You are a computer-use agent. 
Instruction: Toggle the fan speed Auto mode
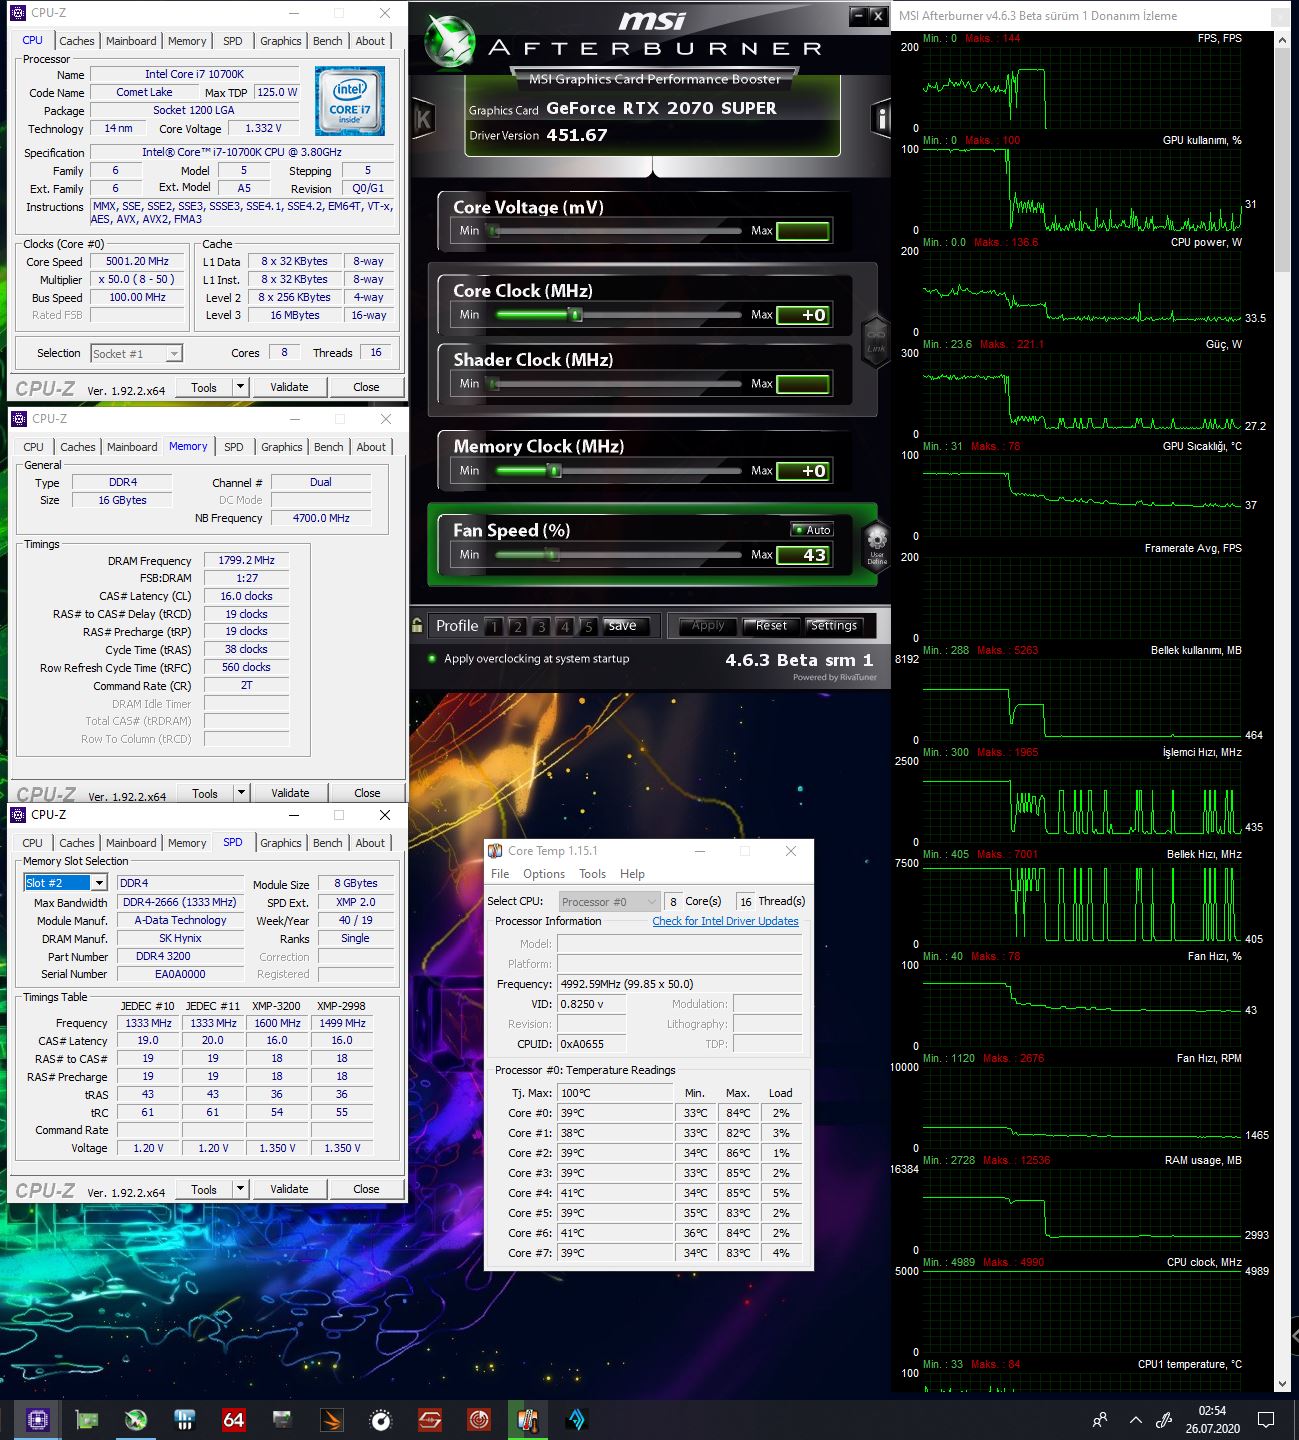tap(812, 530)
